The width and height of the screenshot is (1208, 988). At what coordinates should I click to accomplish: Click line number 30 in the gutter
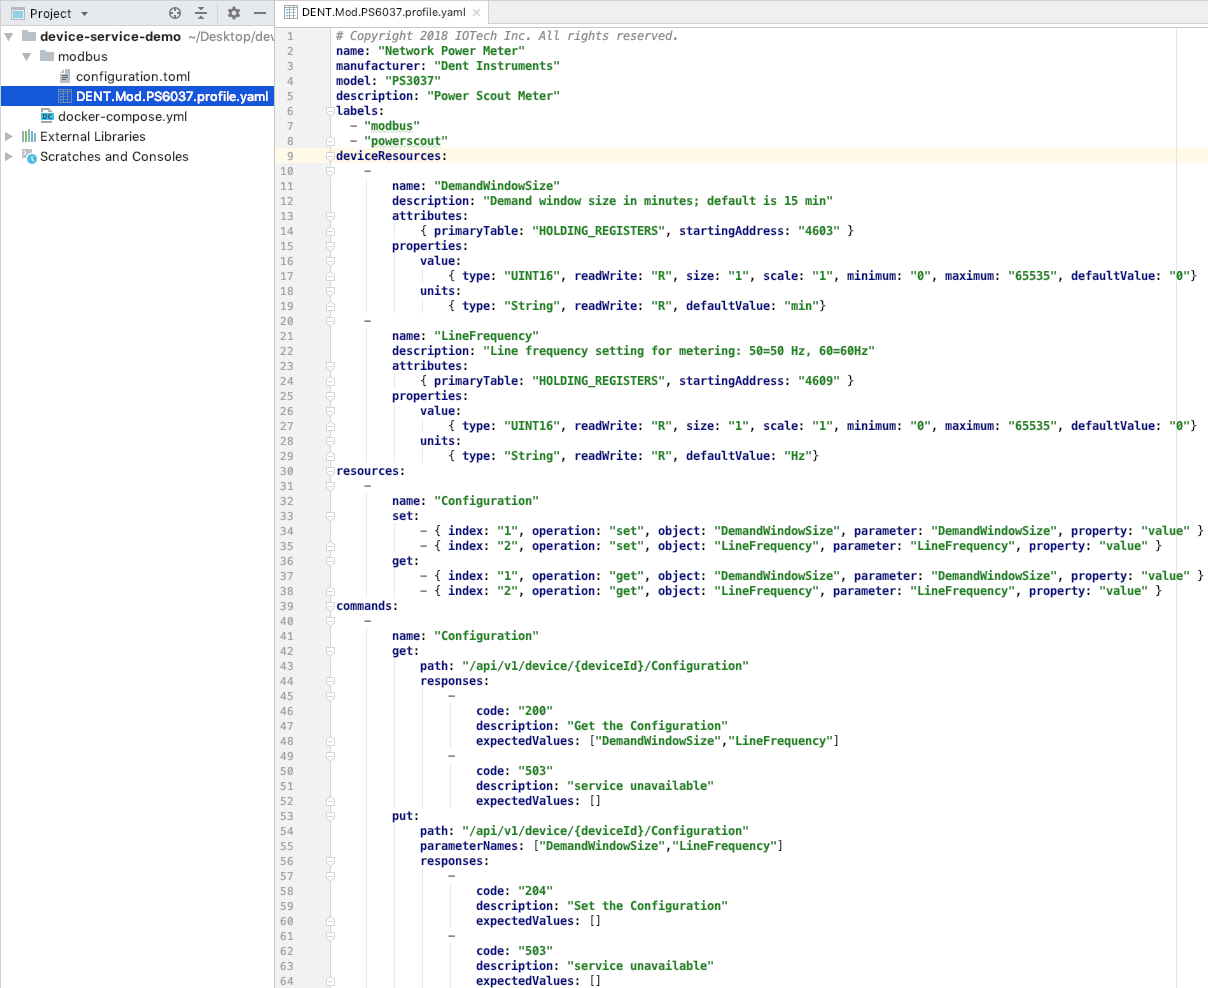tap(287, 471)
